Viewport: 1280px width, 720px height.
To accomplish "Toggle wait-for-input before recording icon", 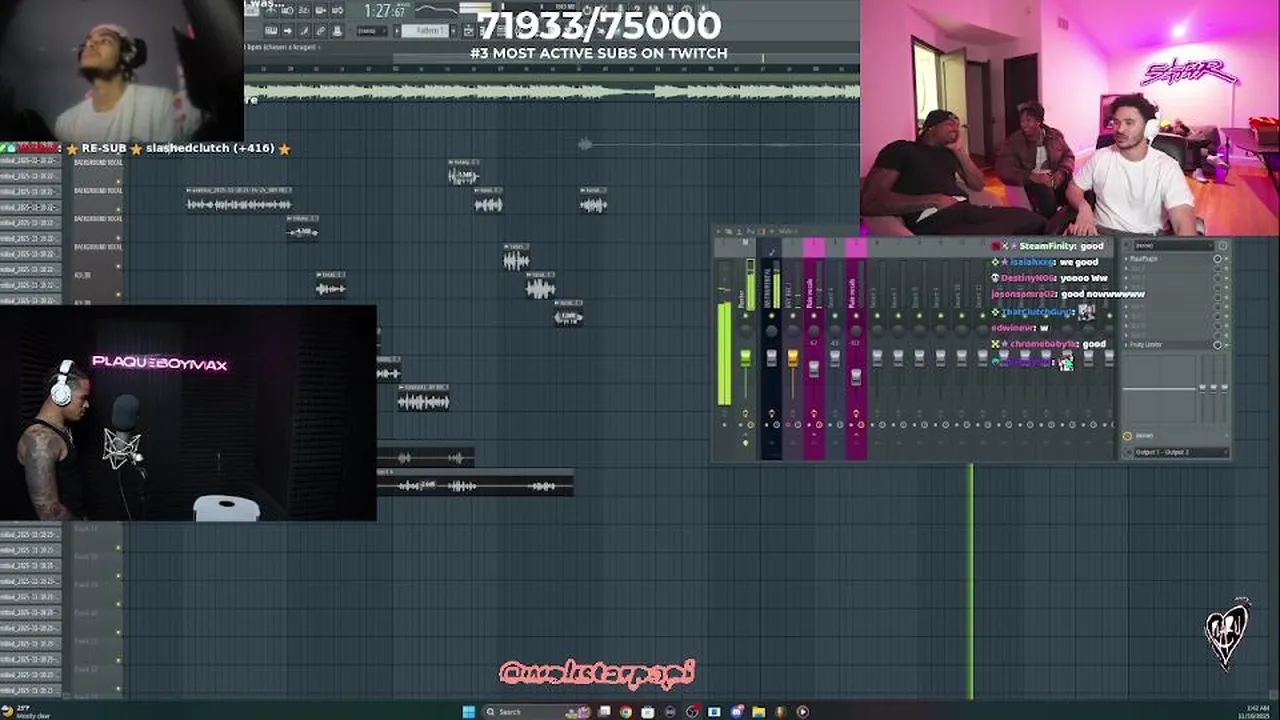I will (x=287, y=10).
